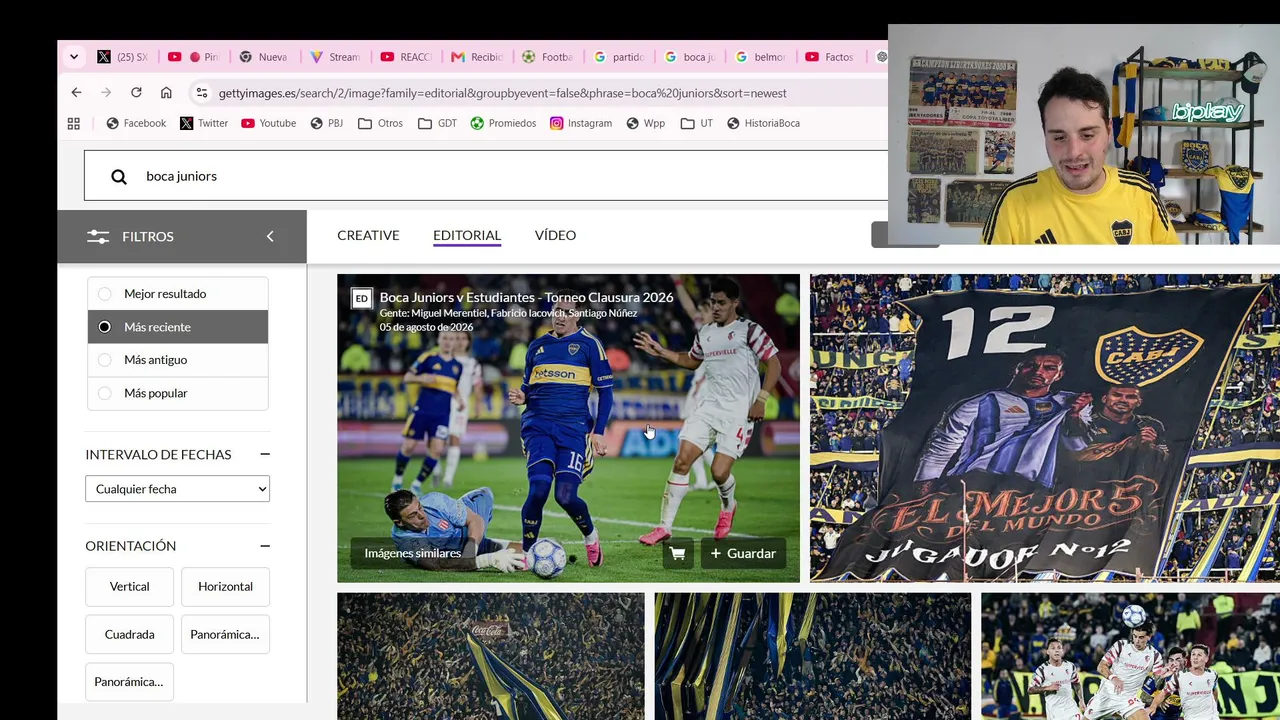Open the Creative results tab
This screenshot has width=1280, height=720.
tap(368, 235)
